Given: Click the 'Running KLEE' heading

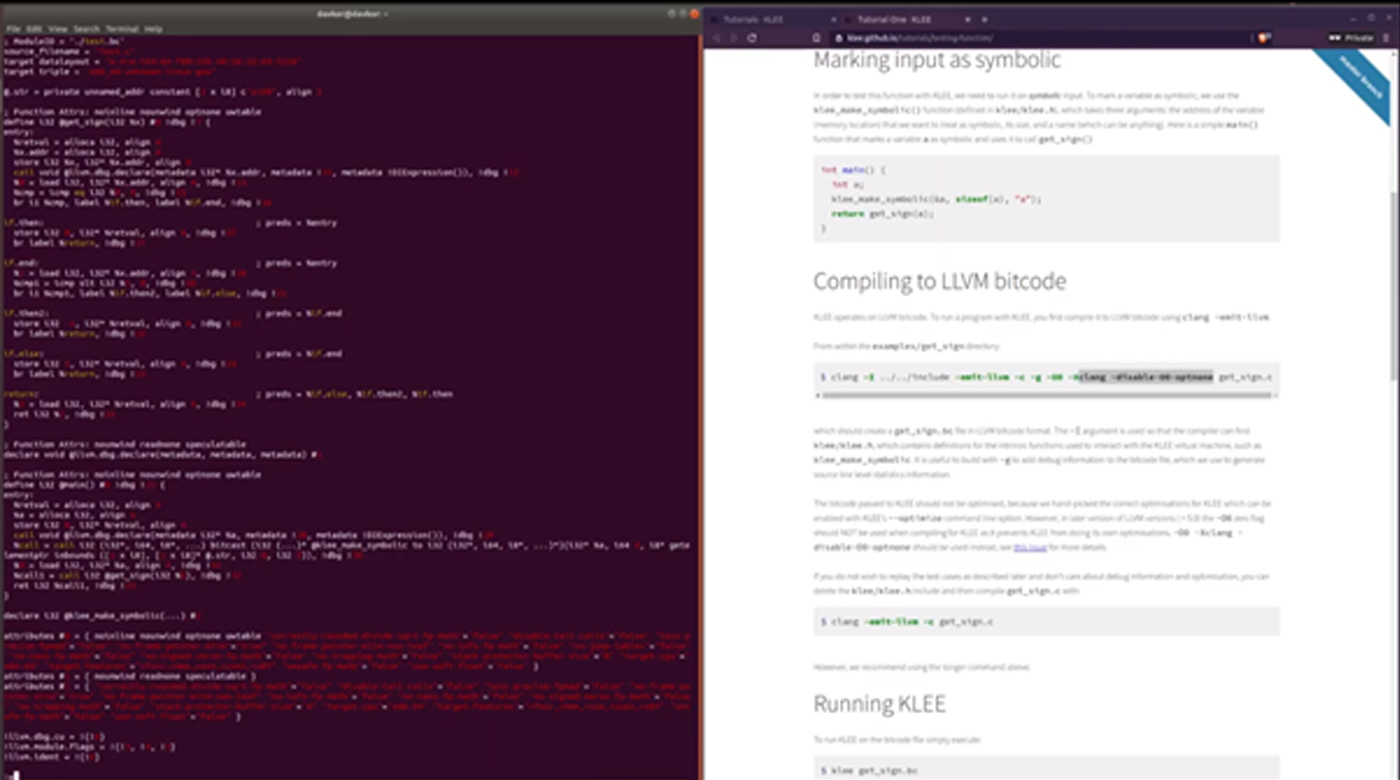Looking at the screenshot, I should (x=879, y=704).
